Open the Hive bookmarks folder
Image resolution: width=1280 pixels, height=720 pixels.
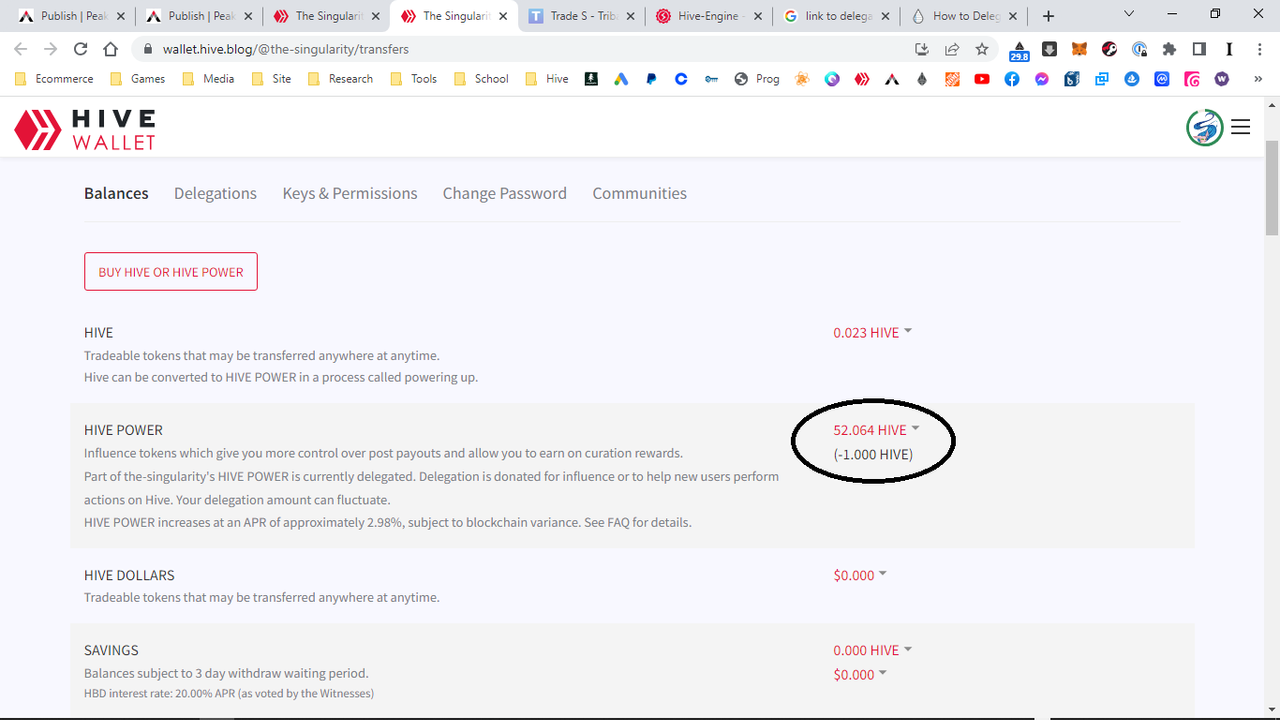coord(546,79)
